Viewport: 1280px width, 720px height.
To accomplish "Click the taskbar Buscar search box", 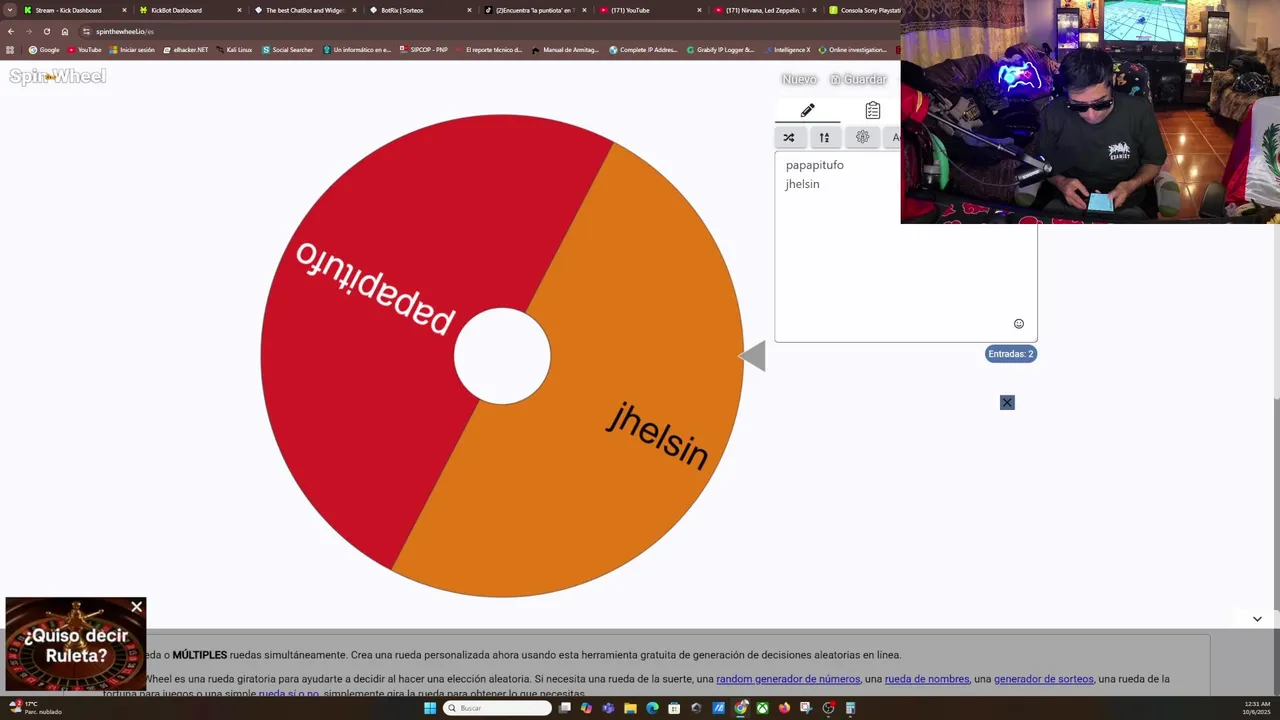I will (497, 708).
